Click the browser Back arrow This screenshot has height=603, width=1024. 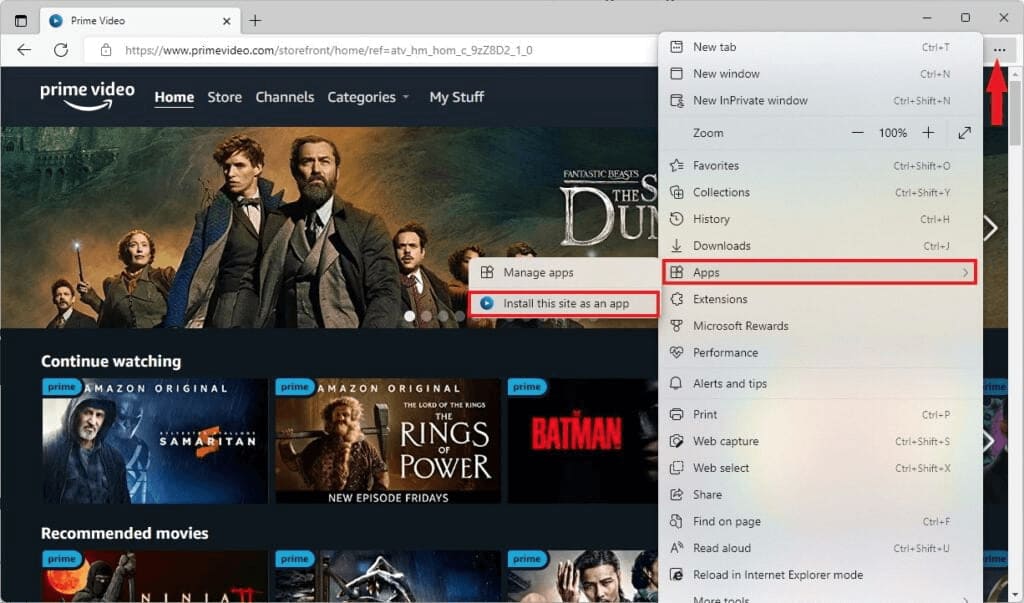click(24, 50)
